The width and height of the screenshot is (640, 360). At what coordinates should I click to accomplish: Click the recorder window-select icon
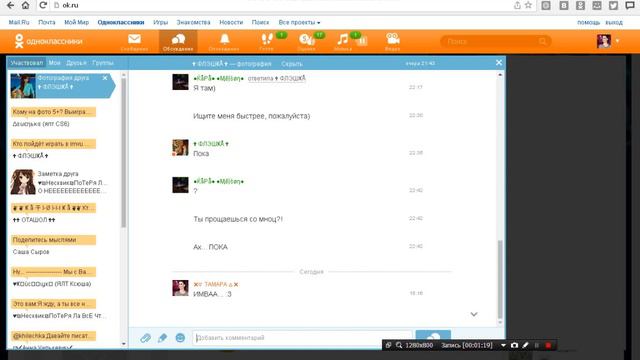[x=388, y=345]
